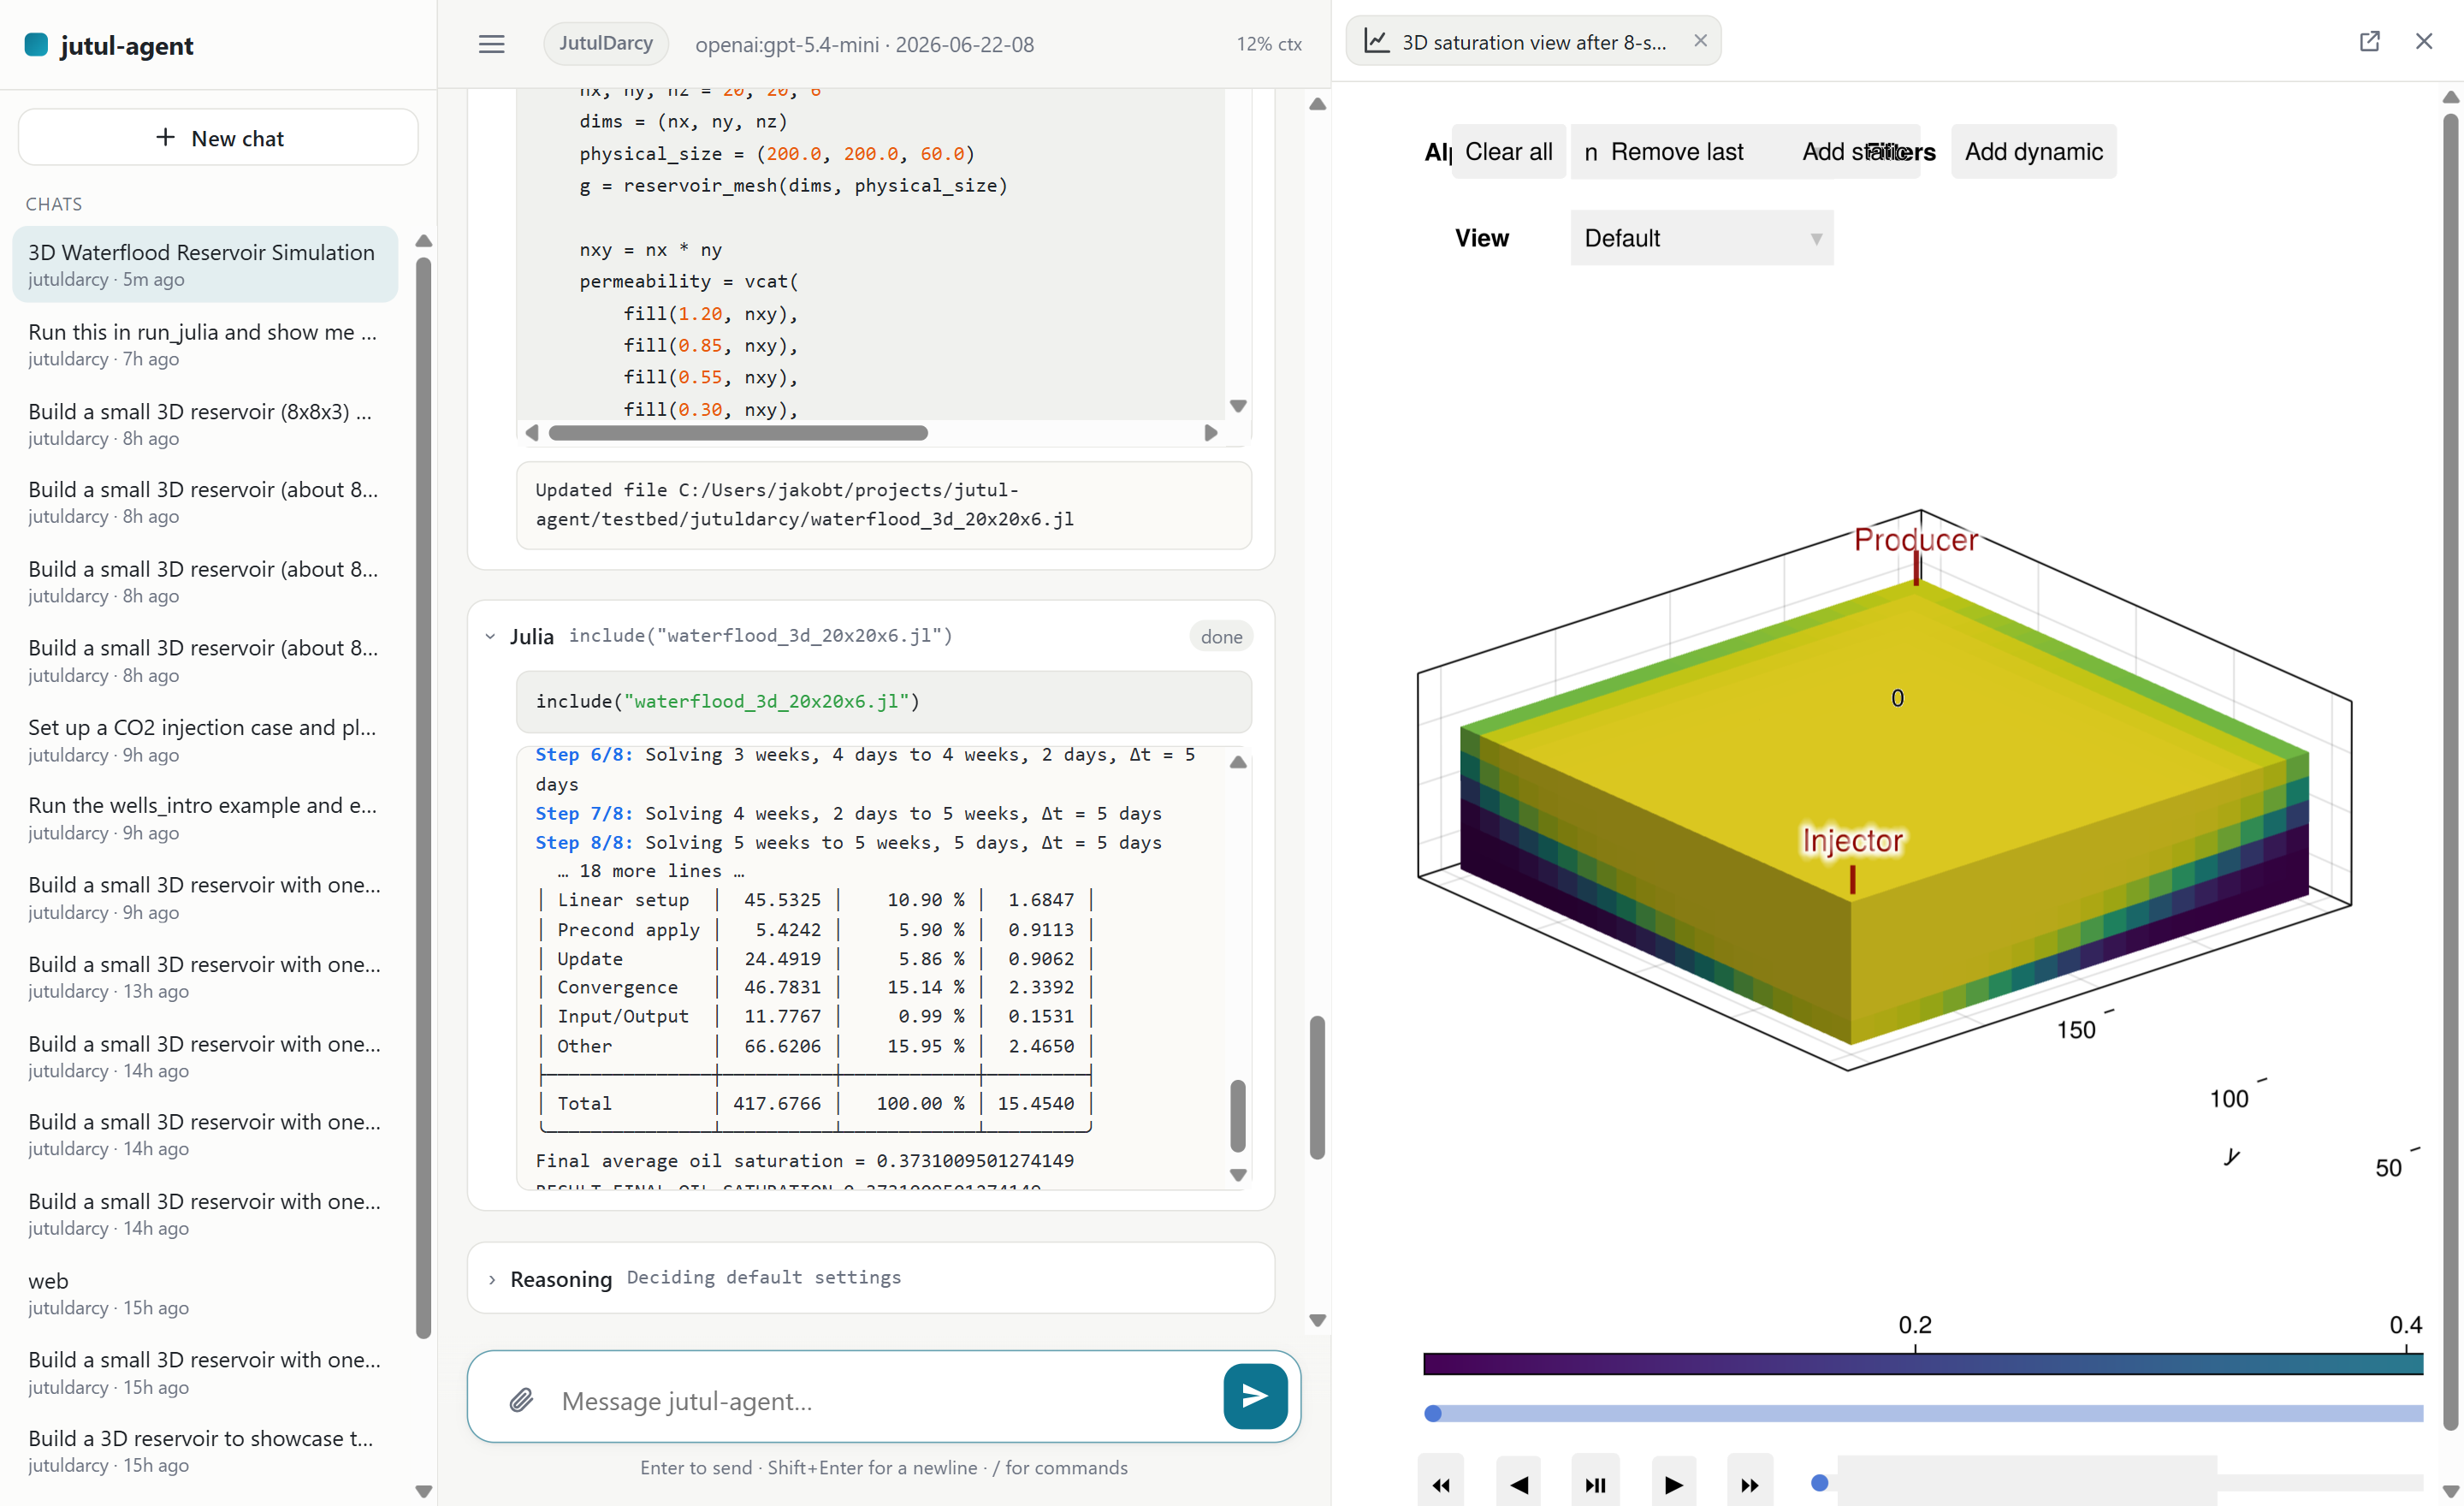Viewport: 2464px width, 1506px height.
Task: Click the done status badge
Action: point(1221,636)
